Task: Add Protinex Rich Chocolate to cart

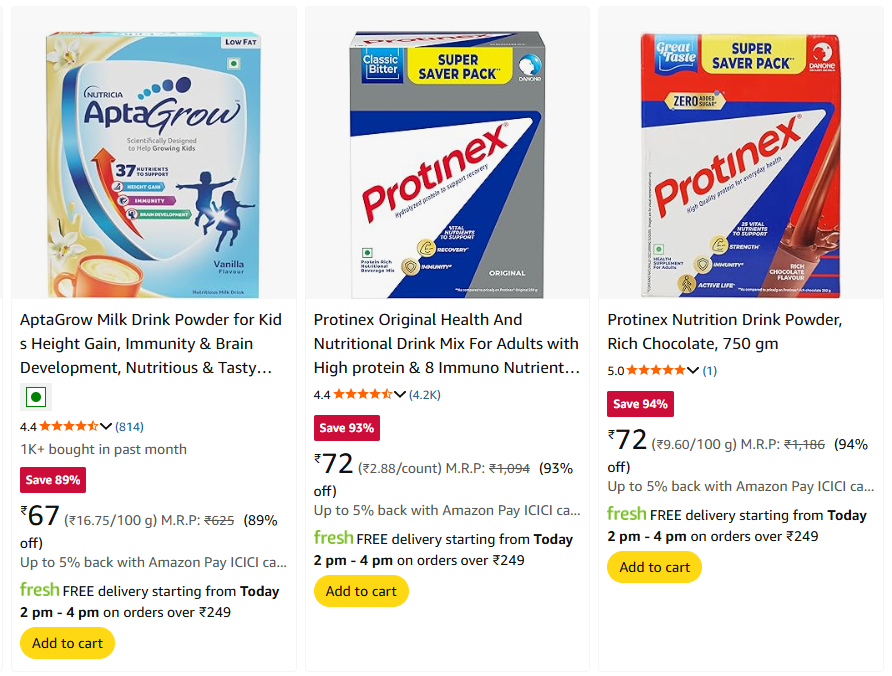Action: [654, 567]
